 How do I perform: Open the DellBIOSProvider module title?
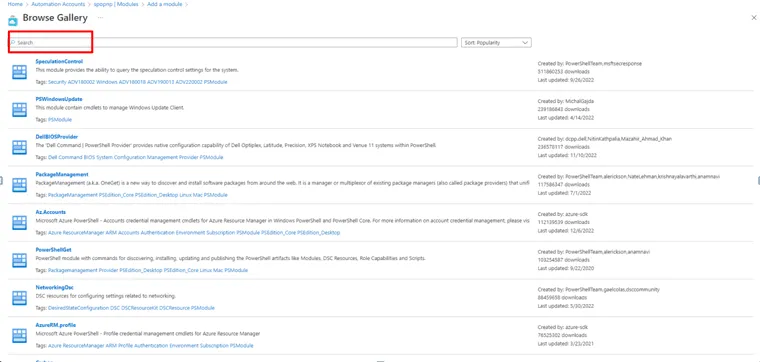pos(57,137)
